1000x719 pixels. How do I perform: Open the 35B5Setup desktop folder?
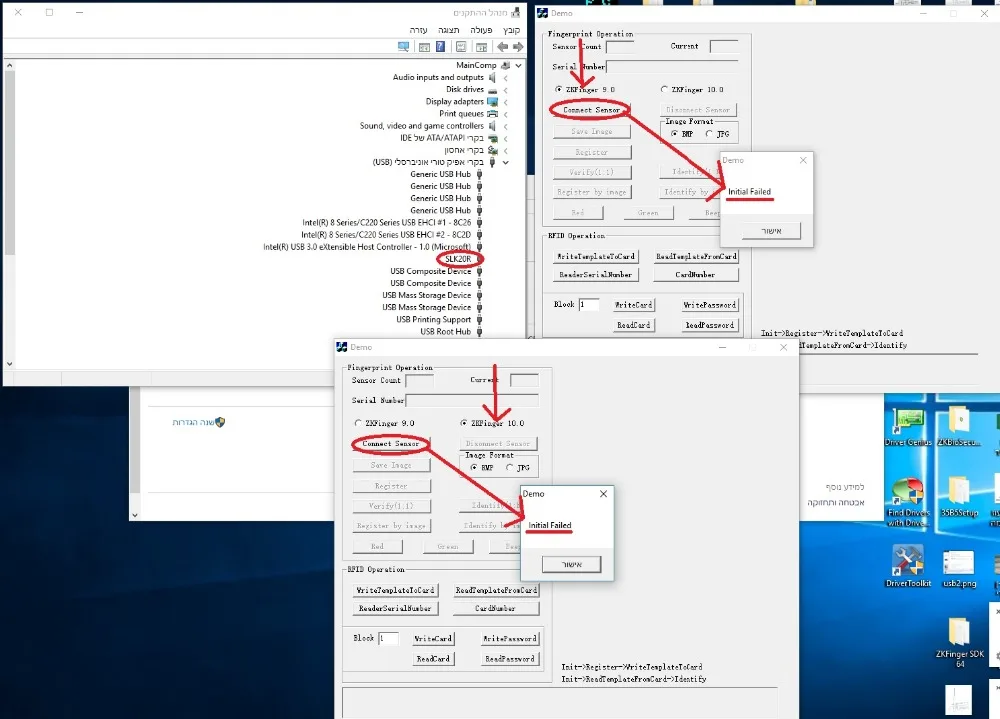click(959, 497)
